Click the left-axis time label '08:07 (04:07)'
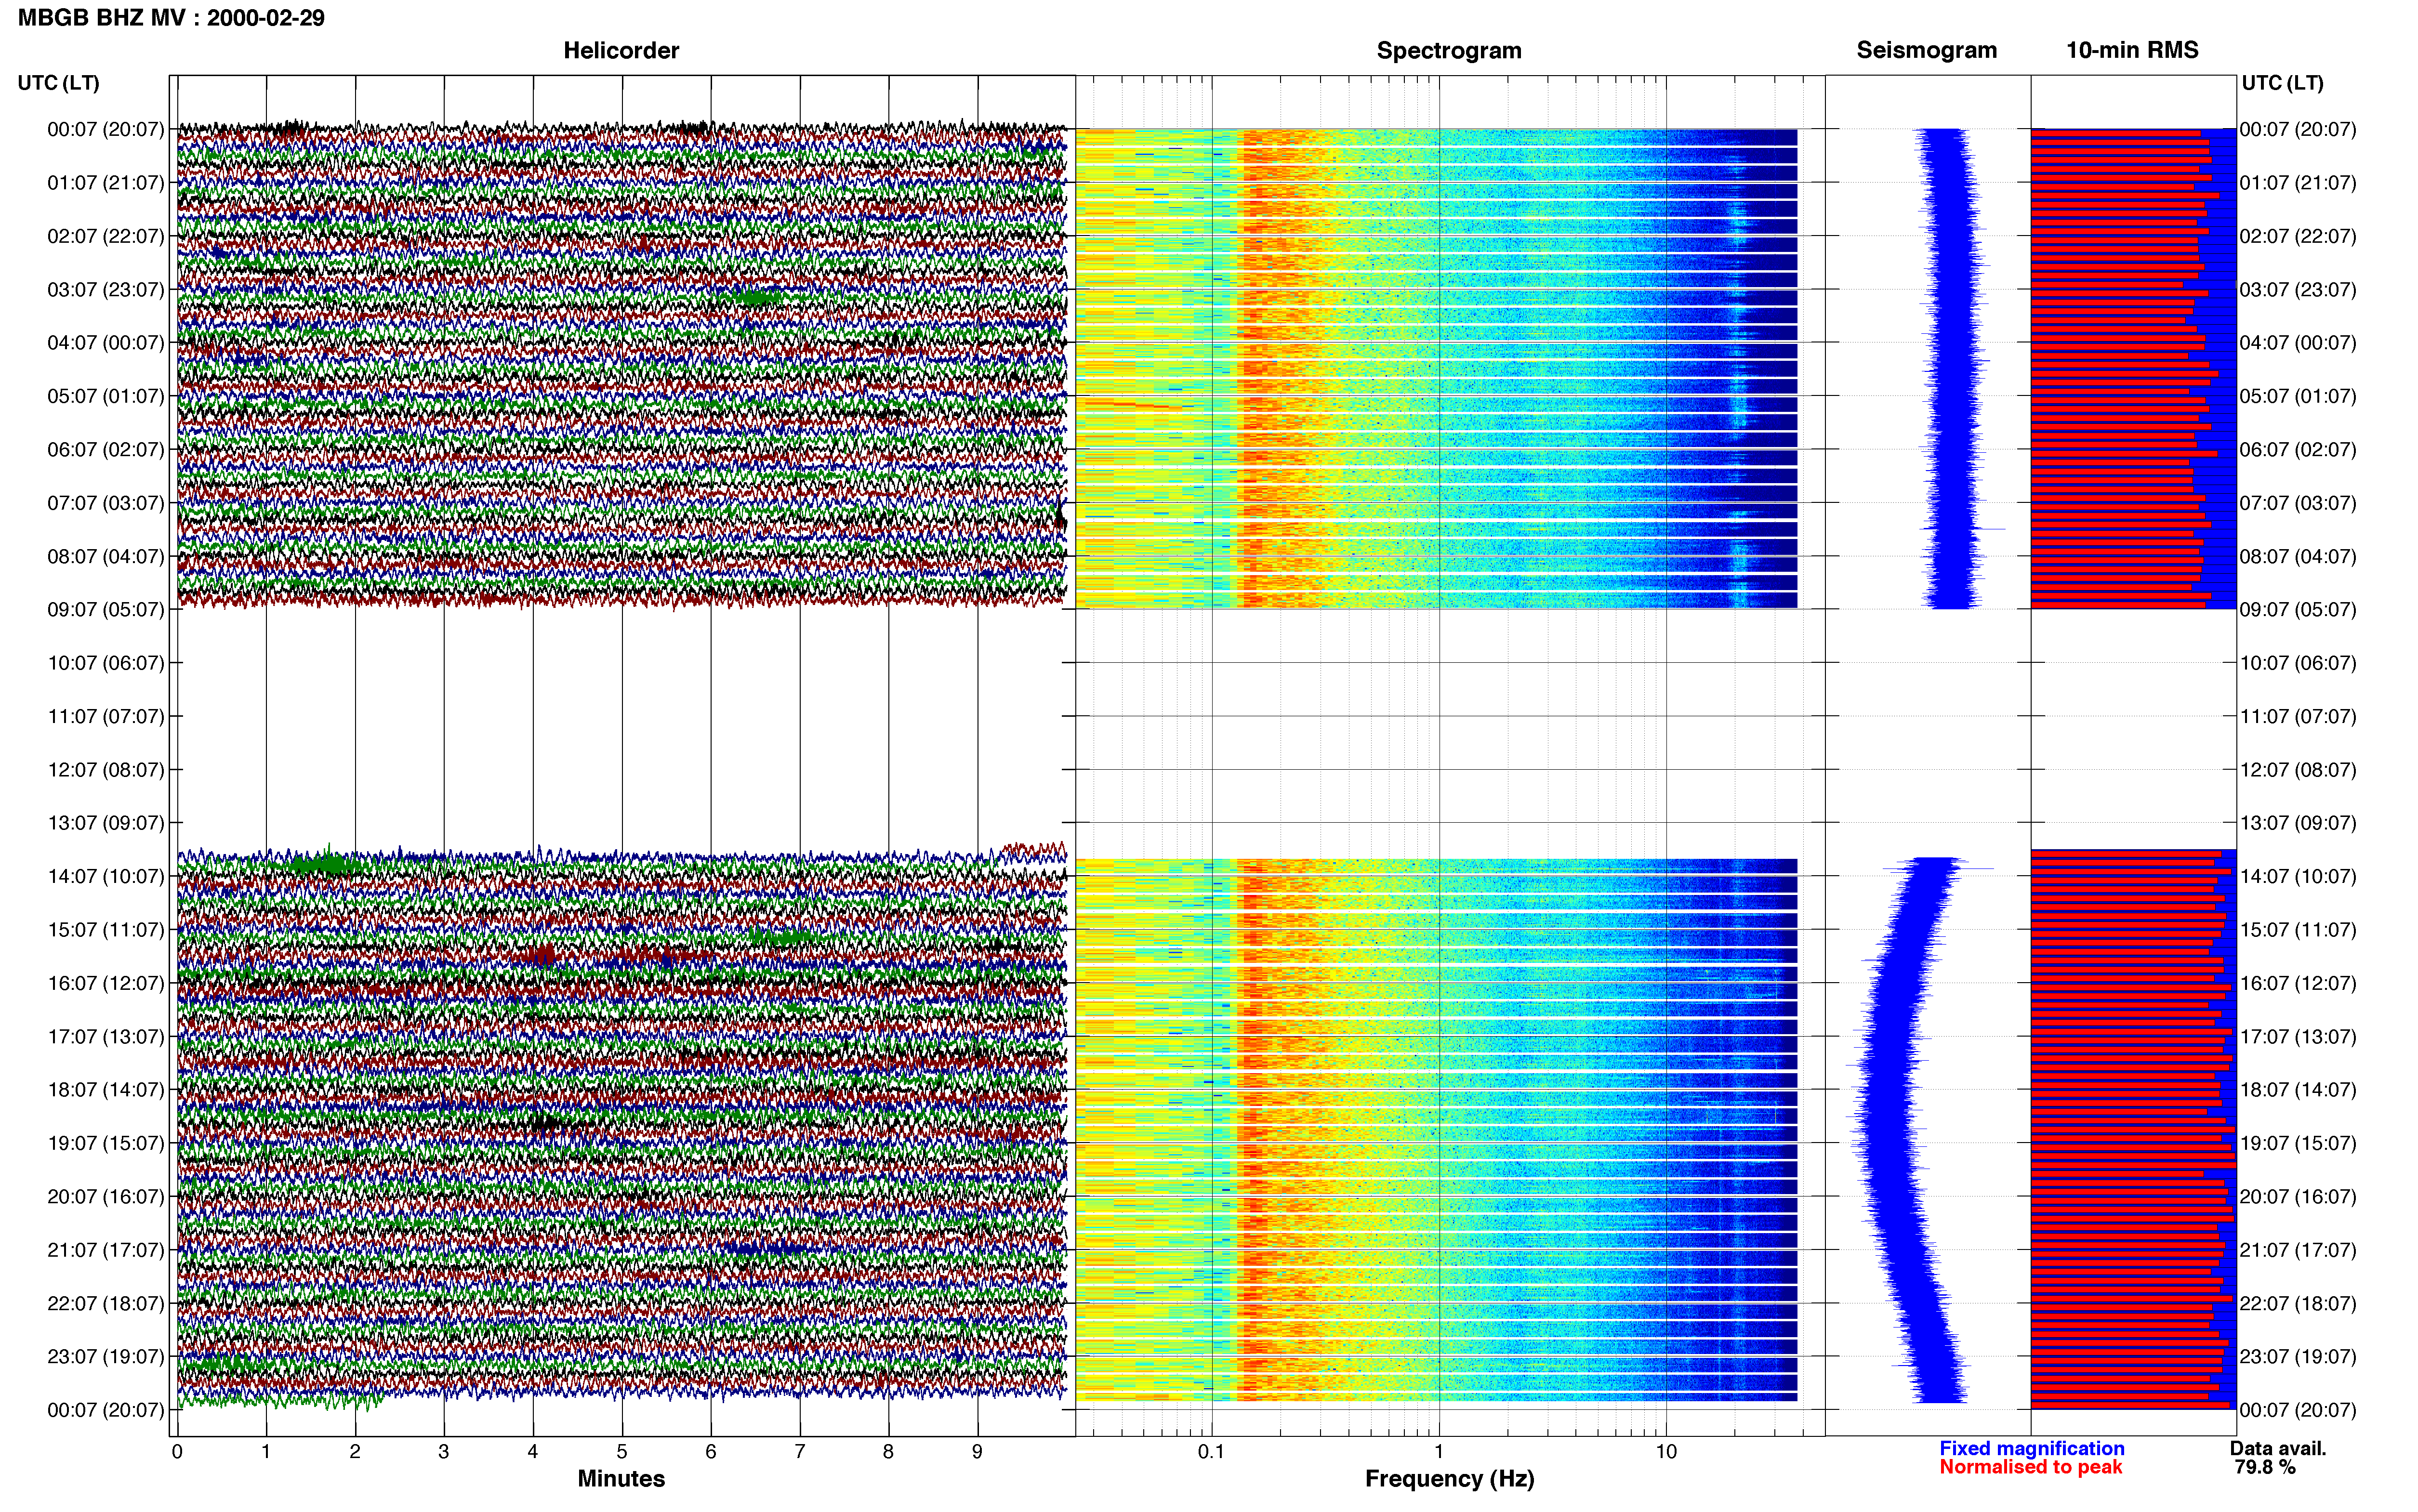Screen dimensions: 2418x1512 click(106, 556)
